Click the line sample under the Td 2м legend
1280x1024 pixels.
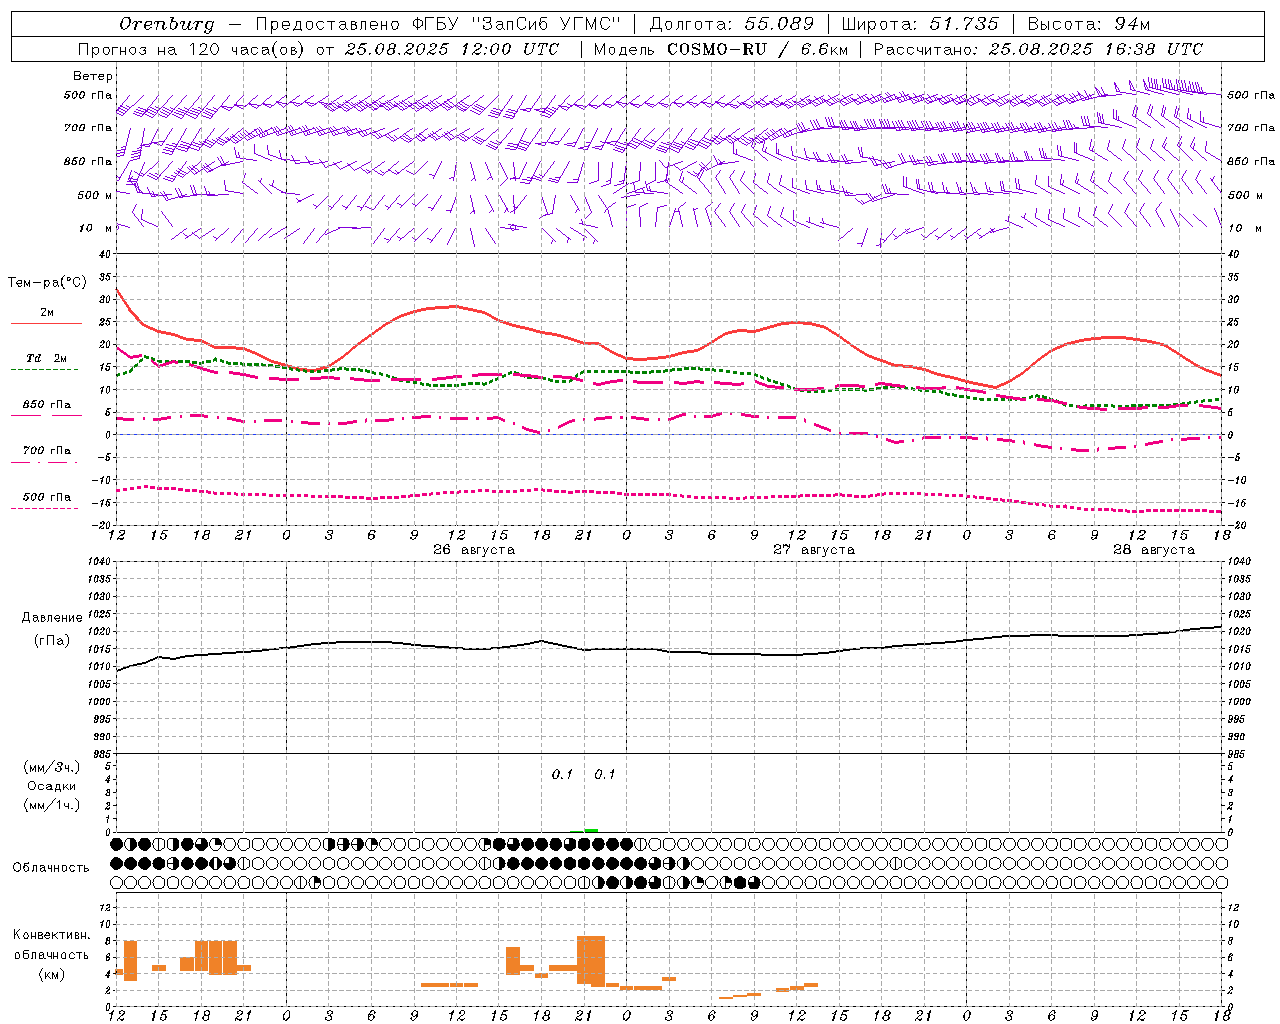pos(44,370)
